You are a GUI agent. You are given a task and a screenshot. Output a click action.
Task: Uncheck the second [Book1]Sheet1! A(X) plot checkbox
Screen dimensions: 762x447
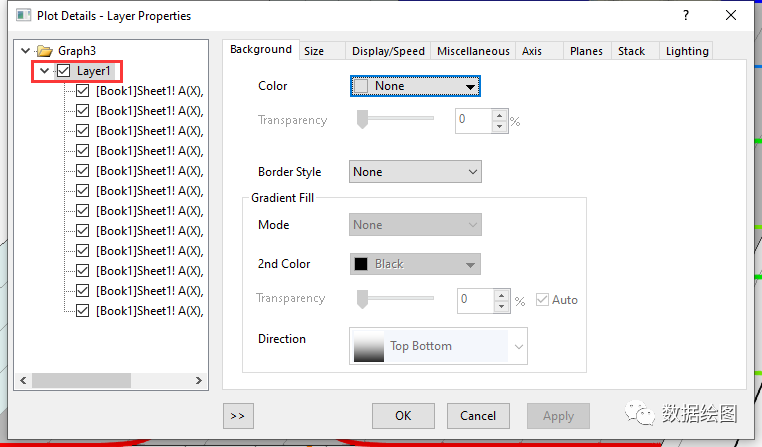[83, 111]
